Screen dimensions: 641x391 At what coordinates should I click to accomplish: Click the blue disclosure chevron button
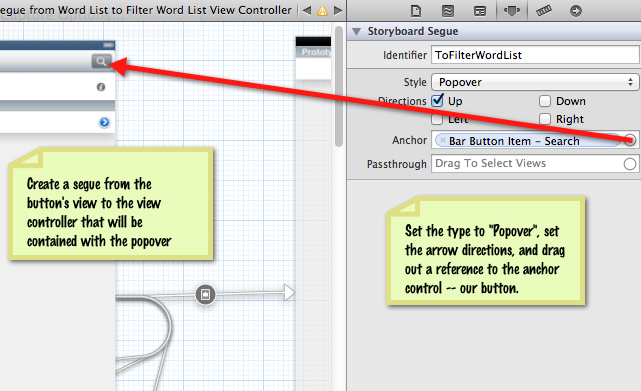[104, 122]
